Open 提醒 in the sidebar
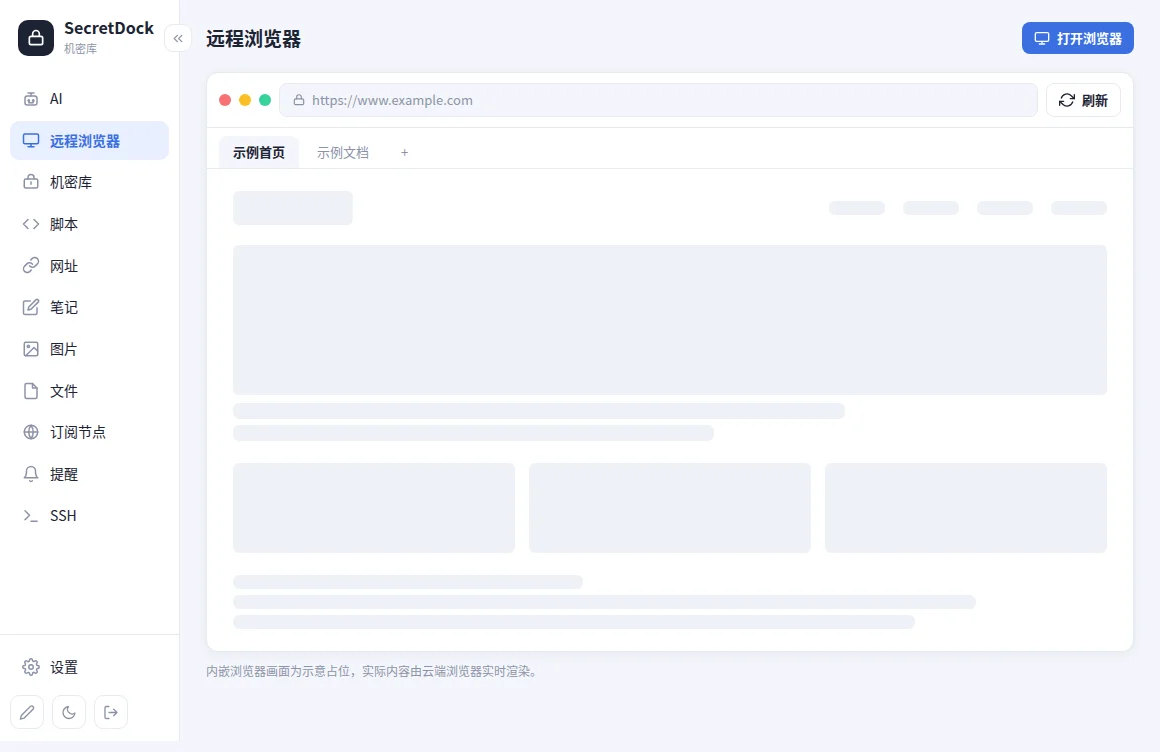The width and height of the screenshot is (1160, 752). (x=90, y=474)
